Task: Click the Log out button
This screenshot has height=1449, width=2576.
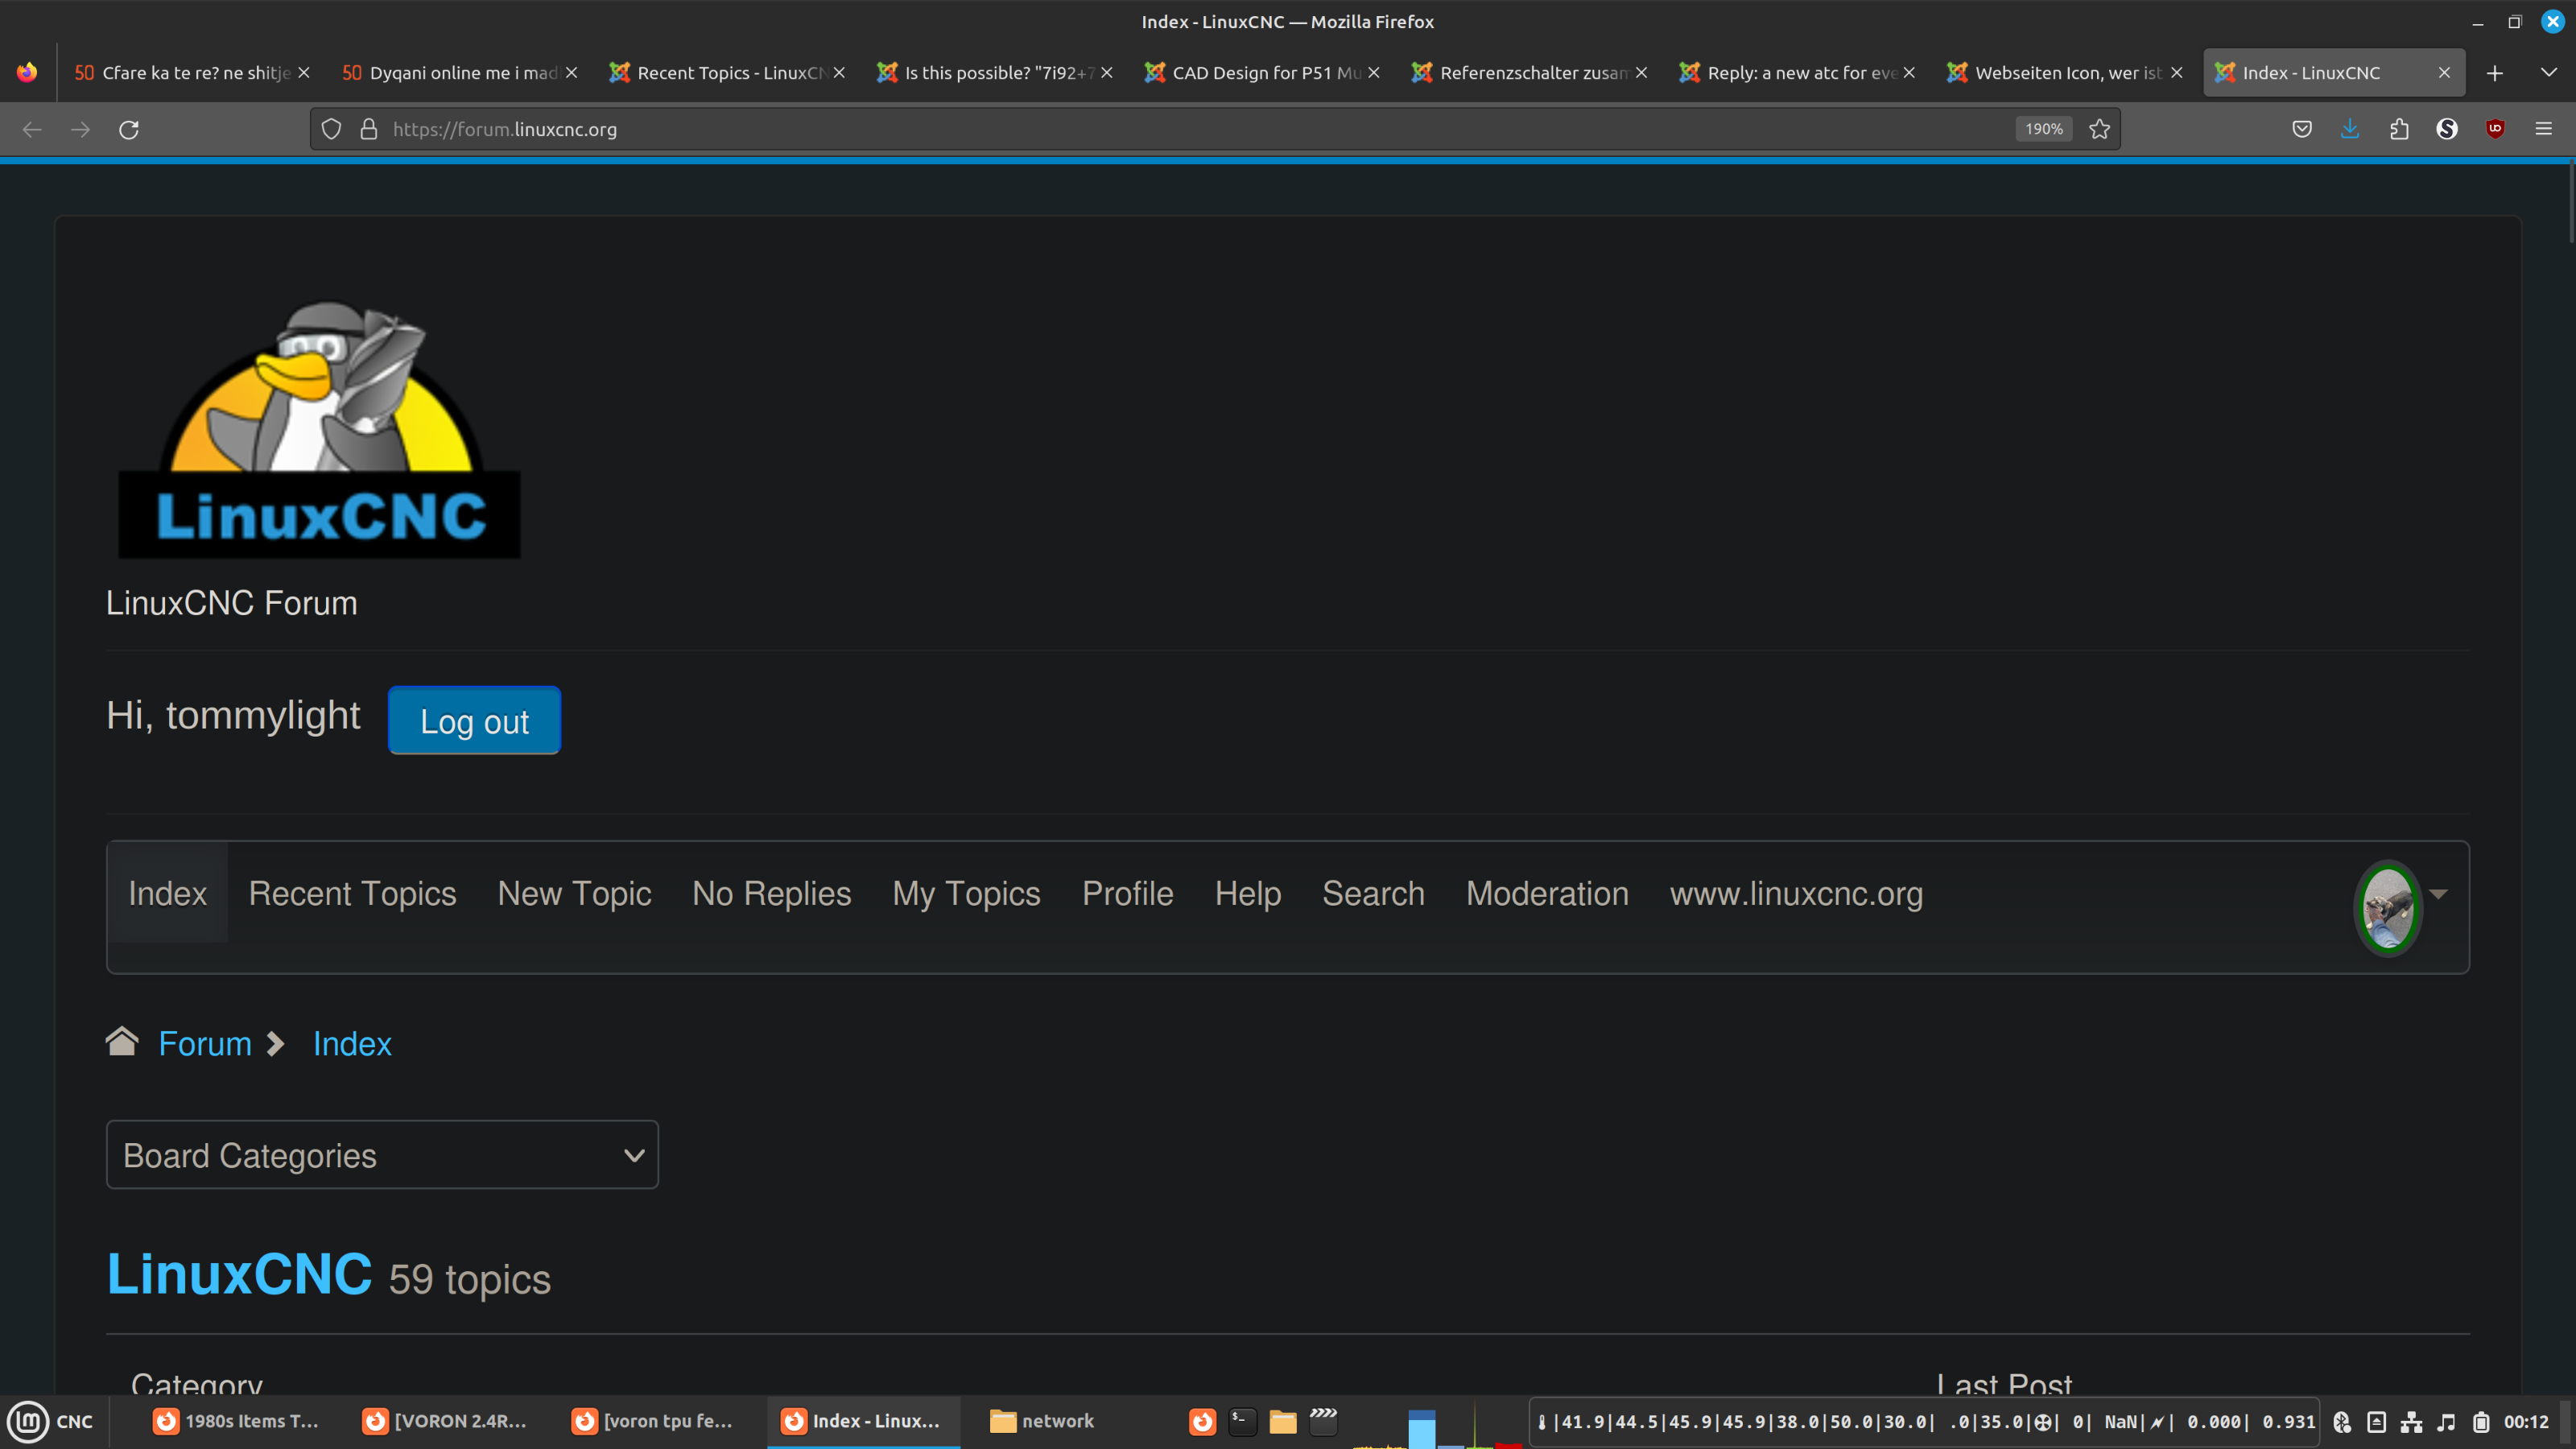Action: click(474, 721)
